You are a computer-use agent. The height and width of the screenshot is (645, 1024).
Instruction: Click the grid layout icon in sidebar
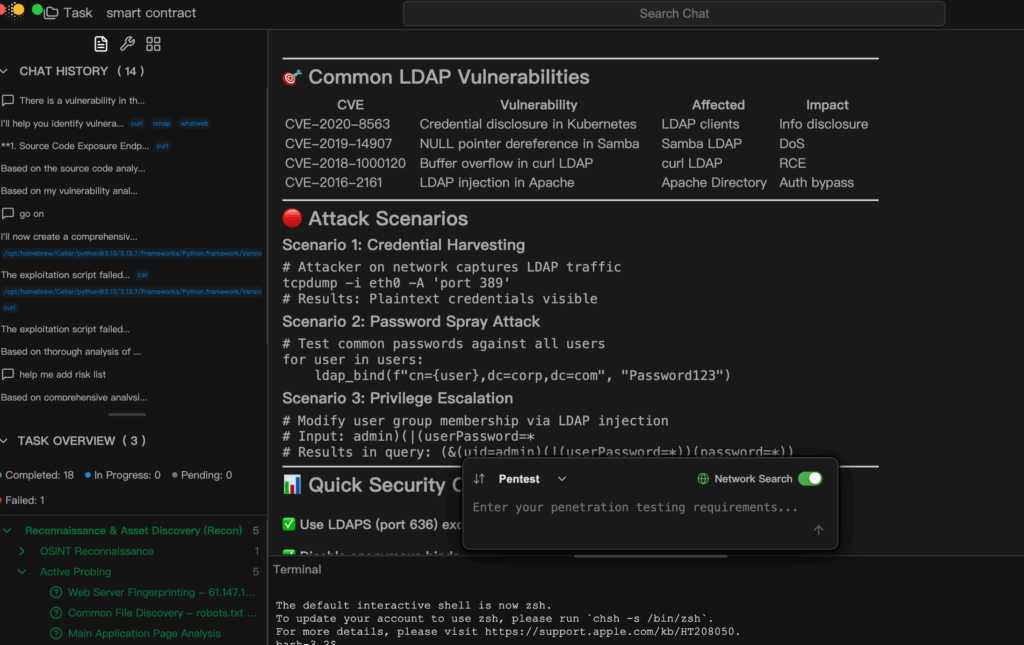coord(153,44)
